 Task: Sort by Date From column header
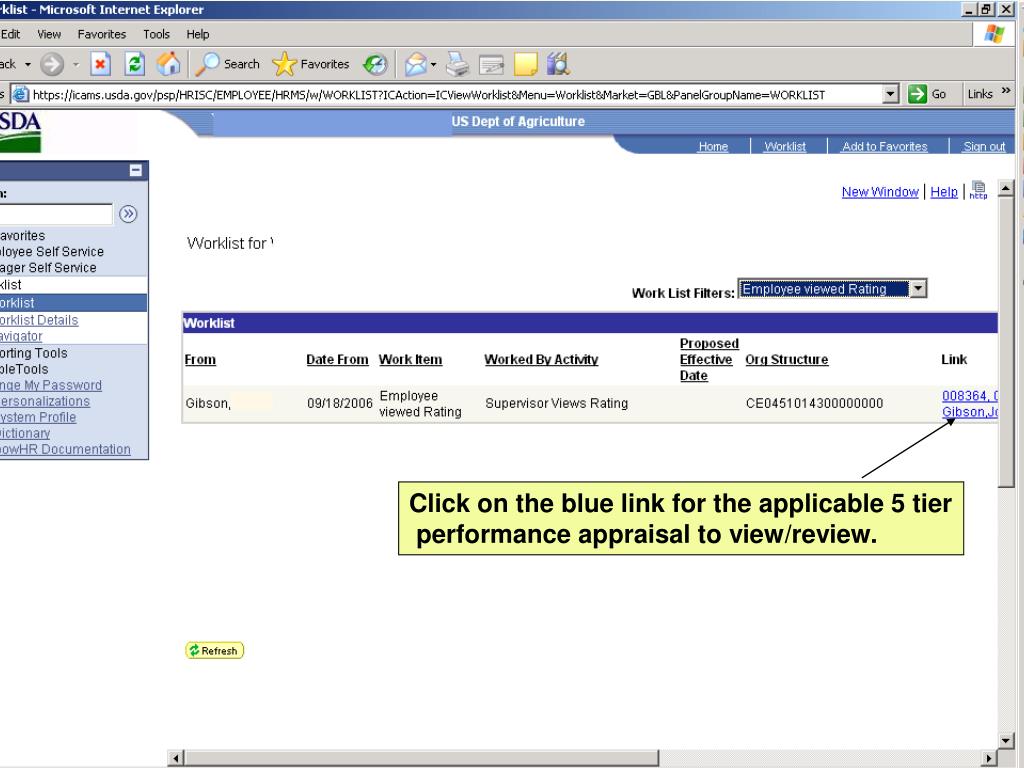(337, 359)
